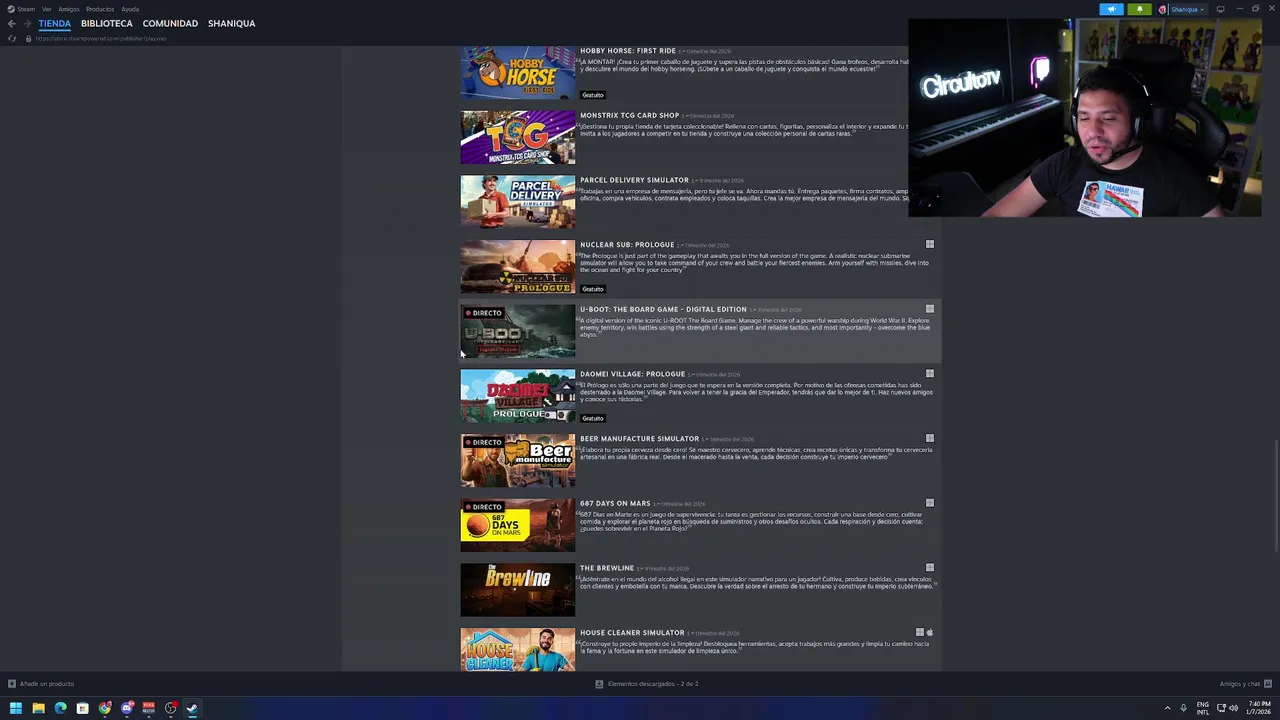This screenshot has height=720, width=1280.
Task: Click Steam icon in the taskbar
Action: (x=192, y=708)
